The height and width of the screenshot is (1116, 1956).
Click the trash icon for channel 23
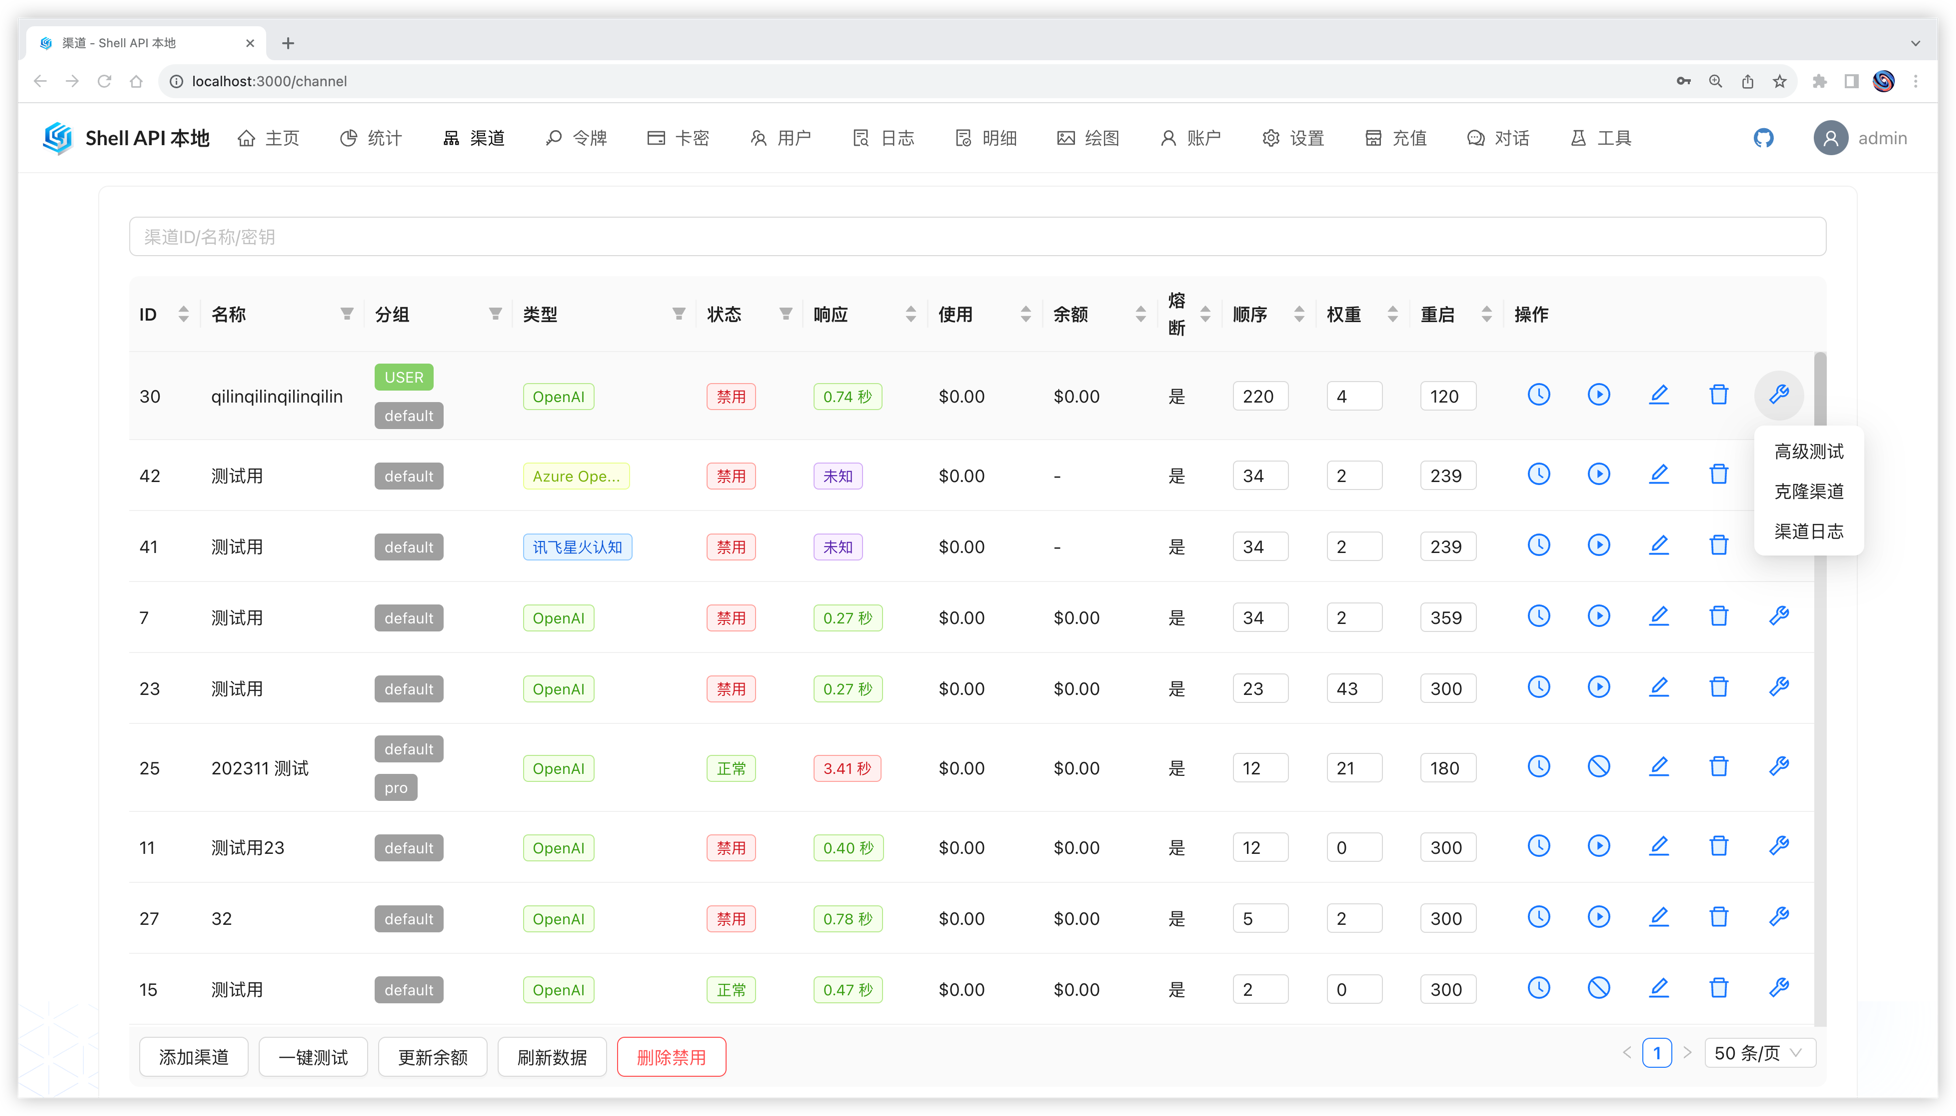[x=1718, y=687]
